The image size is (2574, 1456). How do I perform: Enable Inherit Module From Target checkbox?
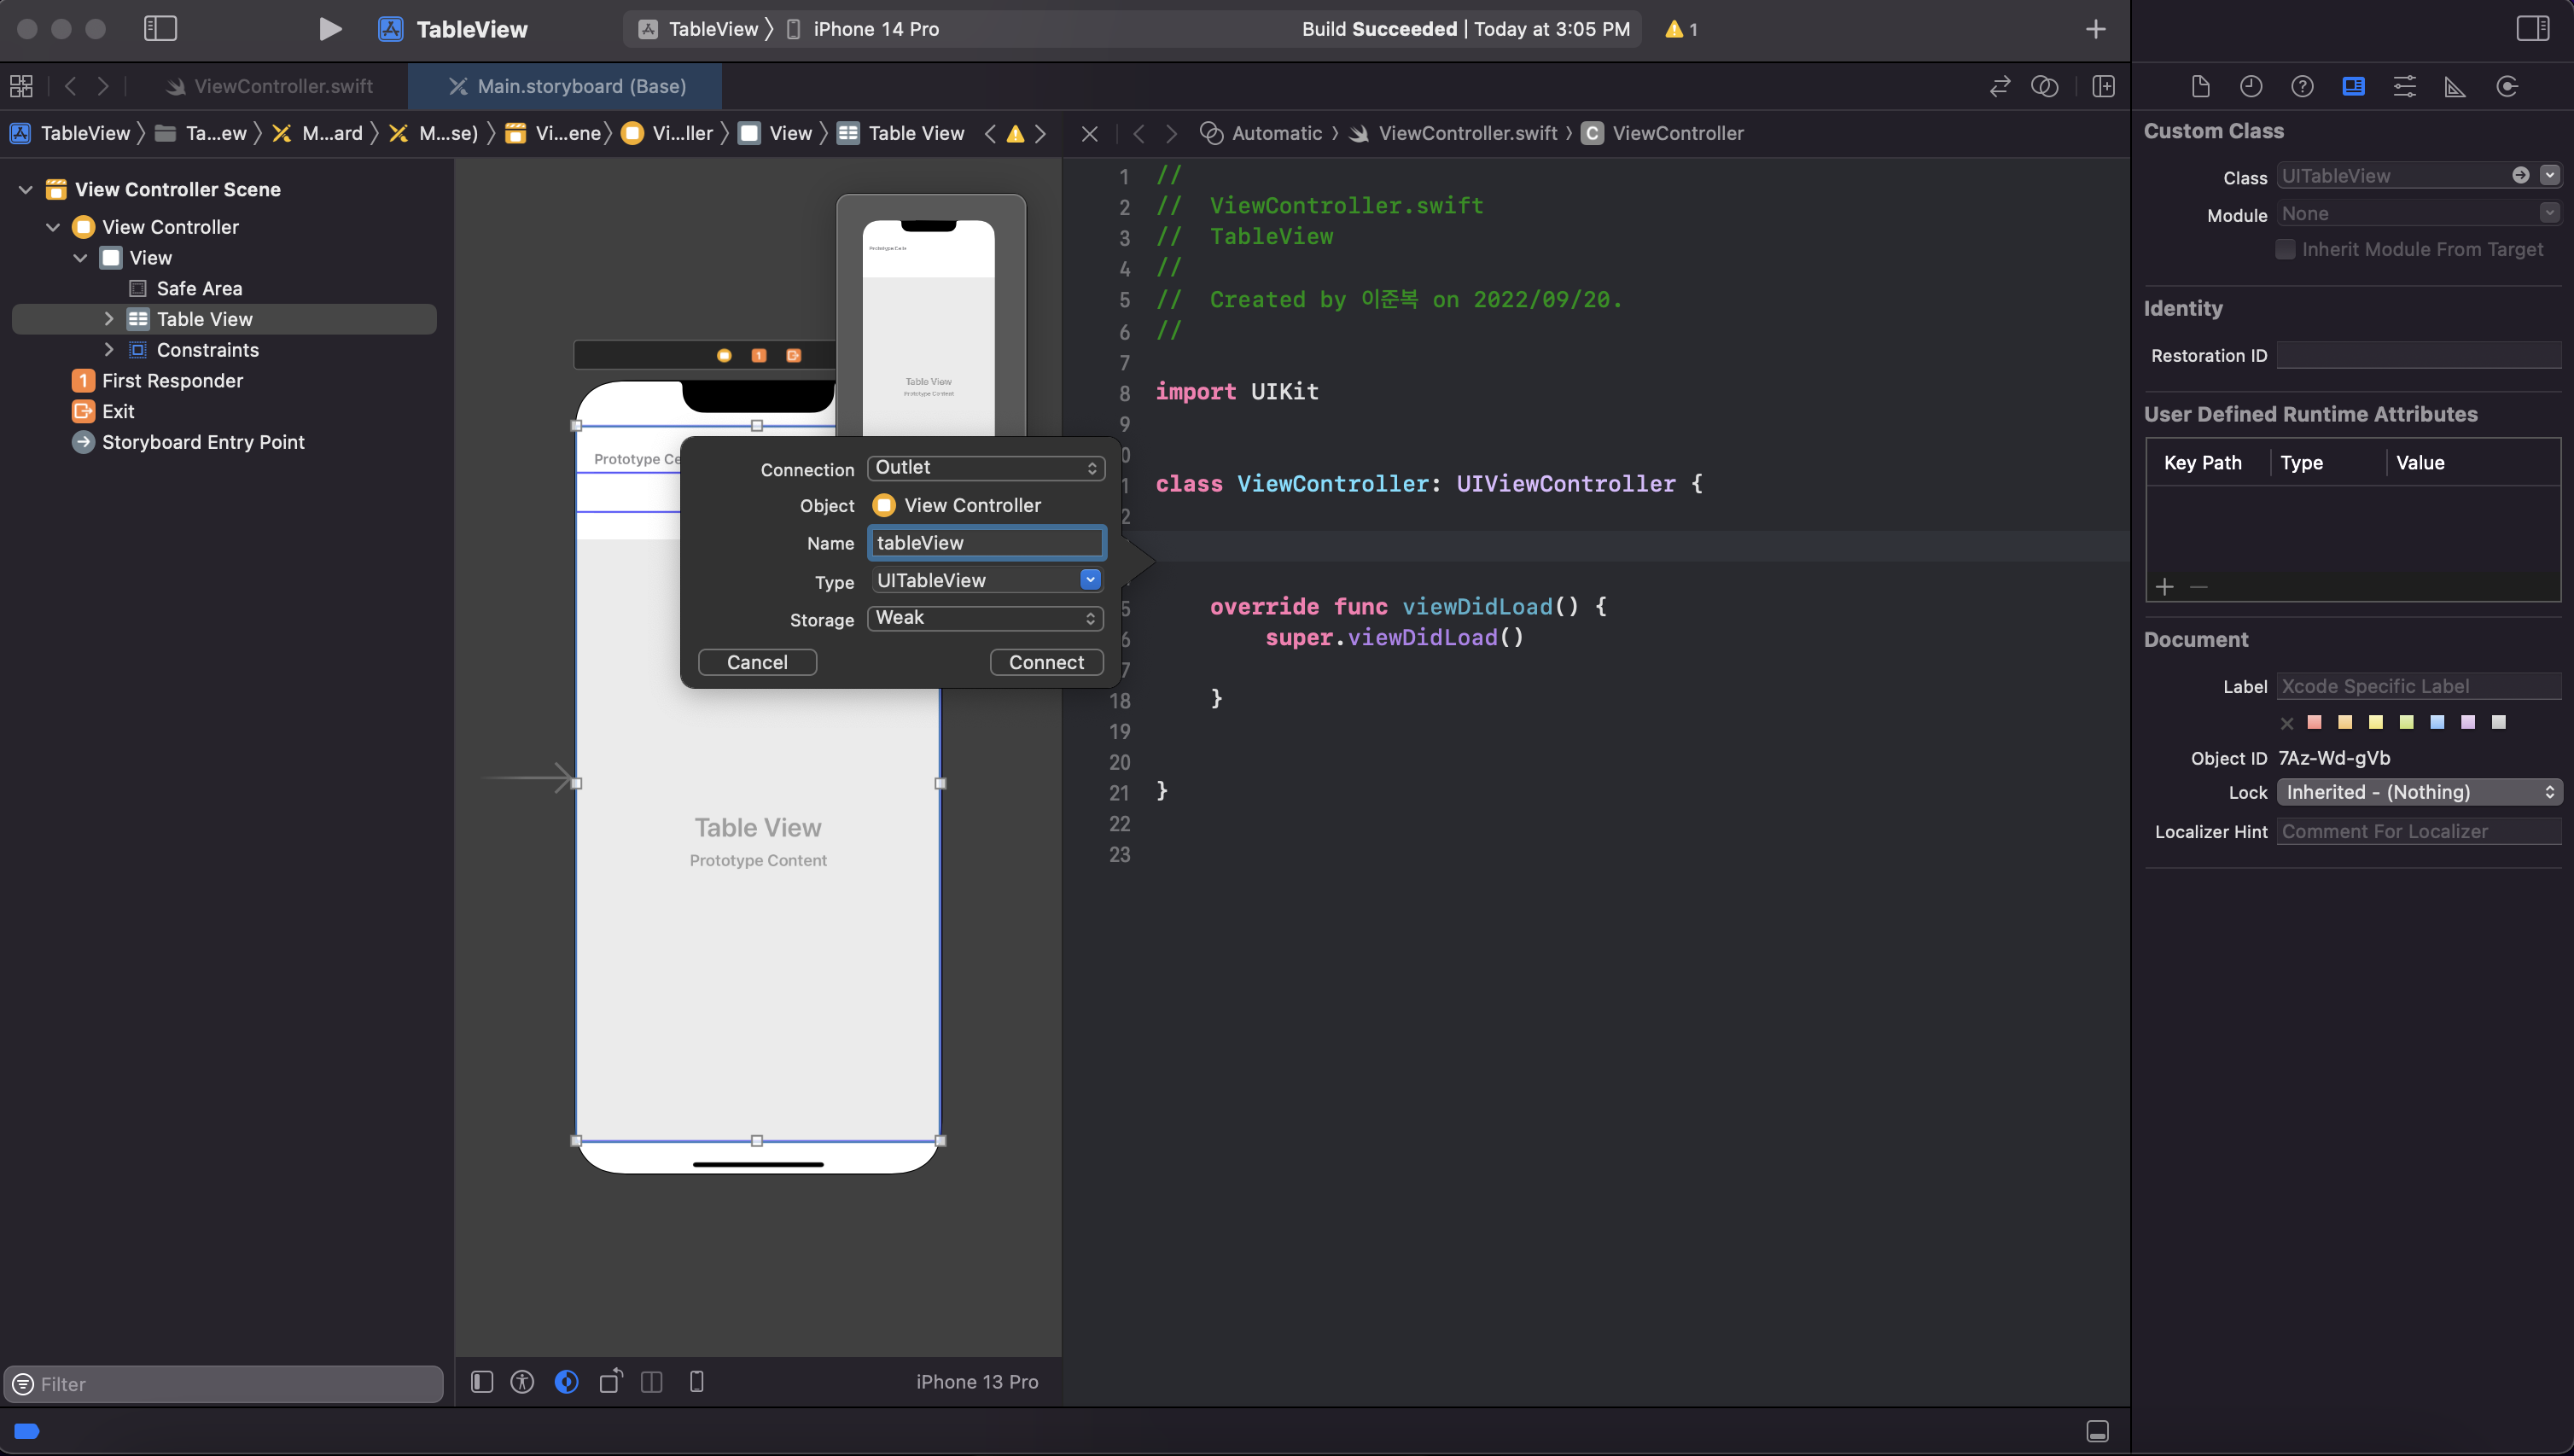click(2285, 249)
